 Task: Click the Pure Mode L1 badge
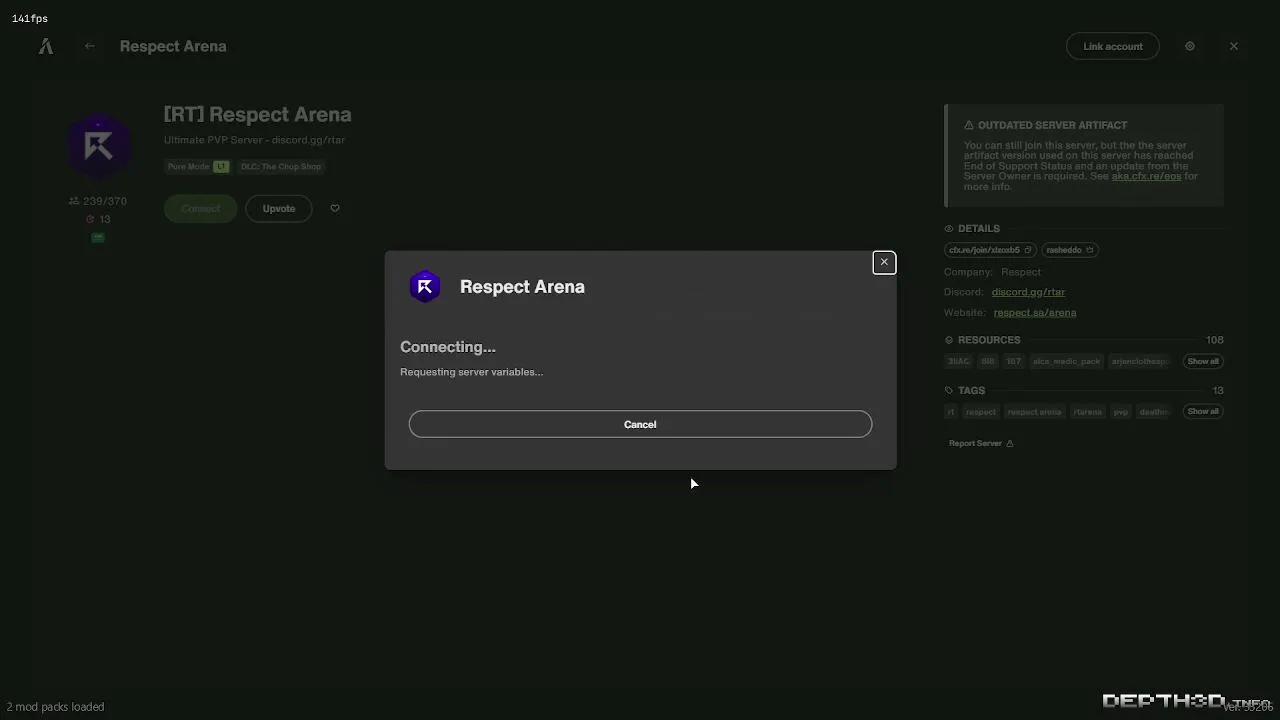point(198,167)
